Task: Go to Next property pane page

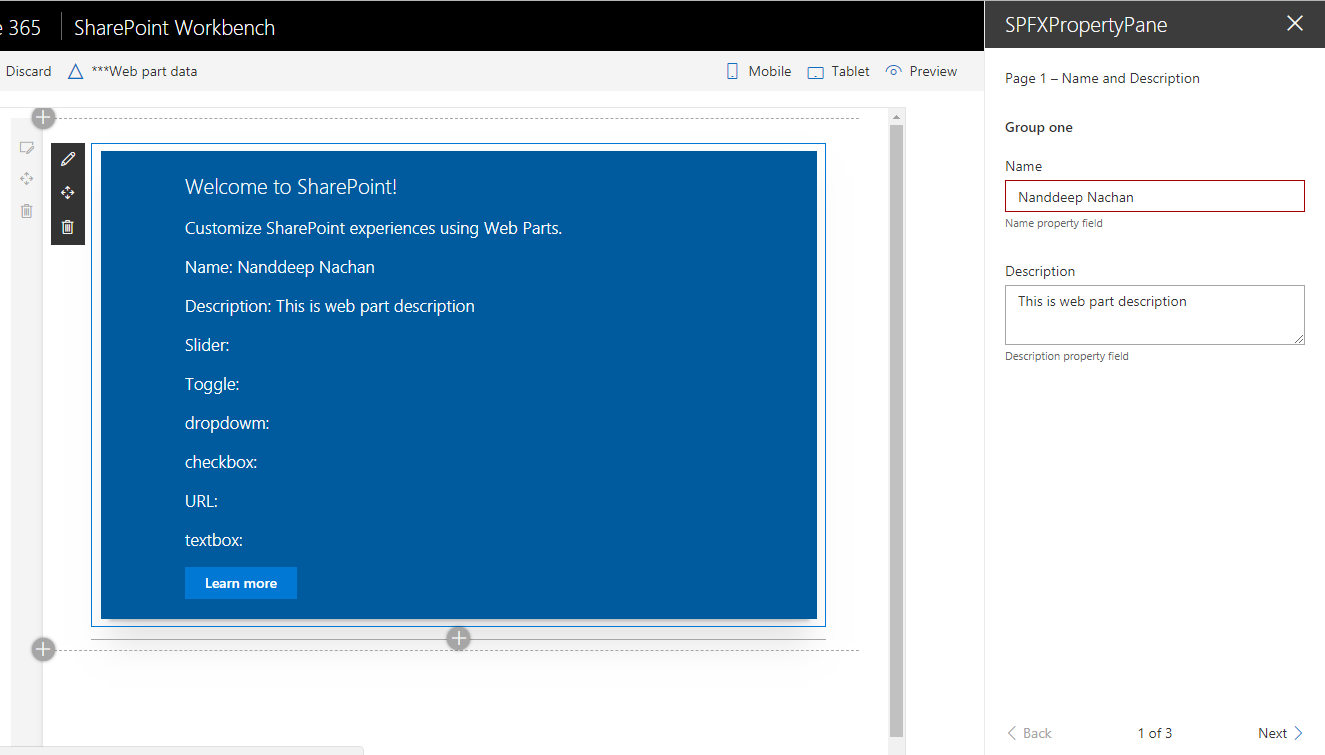Action: click(x=1280, y=733)
